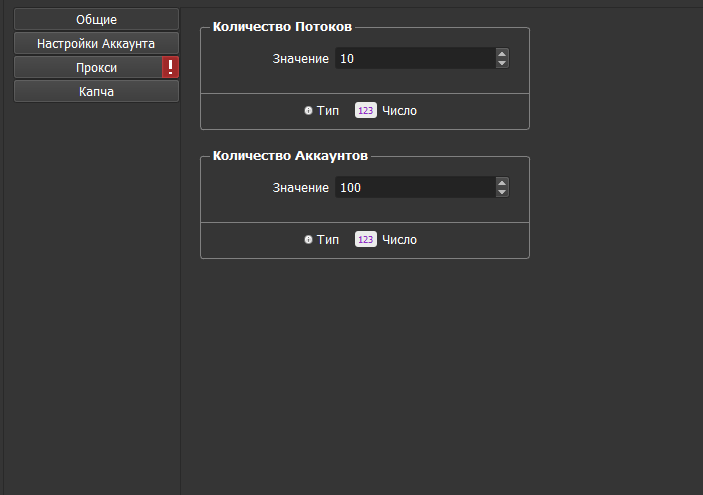
Task: Go to the Капча tab
Action: (96, 91)
